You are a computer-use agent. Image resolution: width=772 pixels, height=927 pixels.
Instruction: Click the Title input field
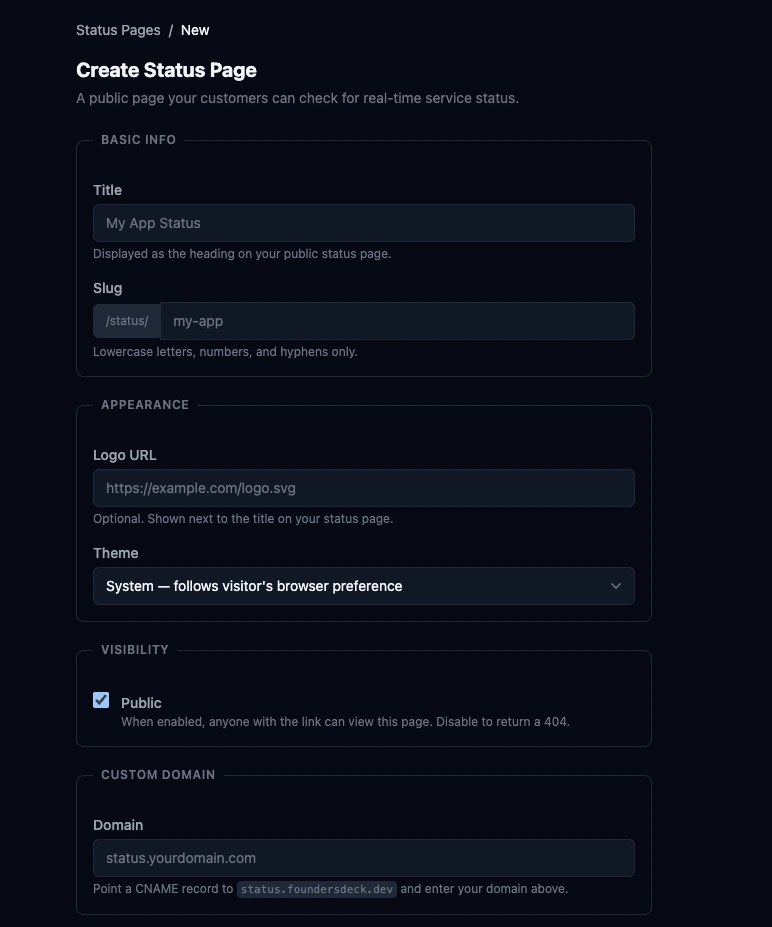coord(364,222)
